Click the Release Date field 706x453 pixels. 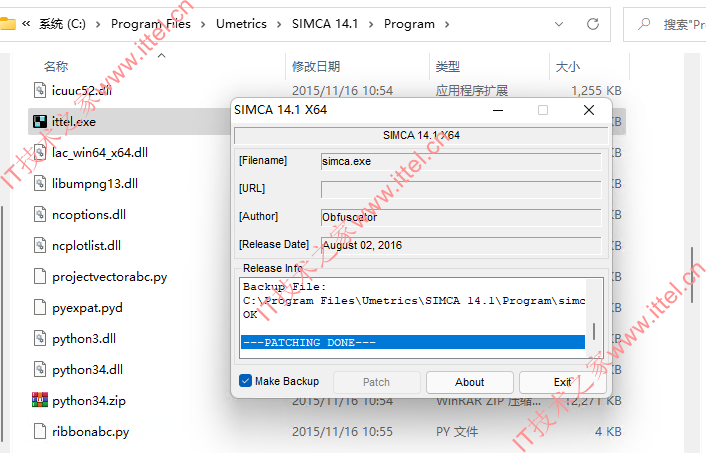click(x=461, y=245)
